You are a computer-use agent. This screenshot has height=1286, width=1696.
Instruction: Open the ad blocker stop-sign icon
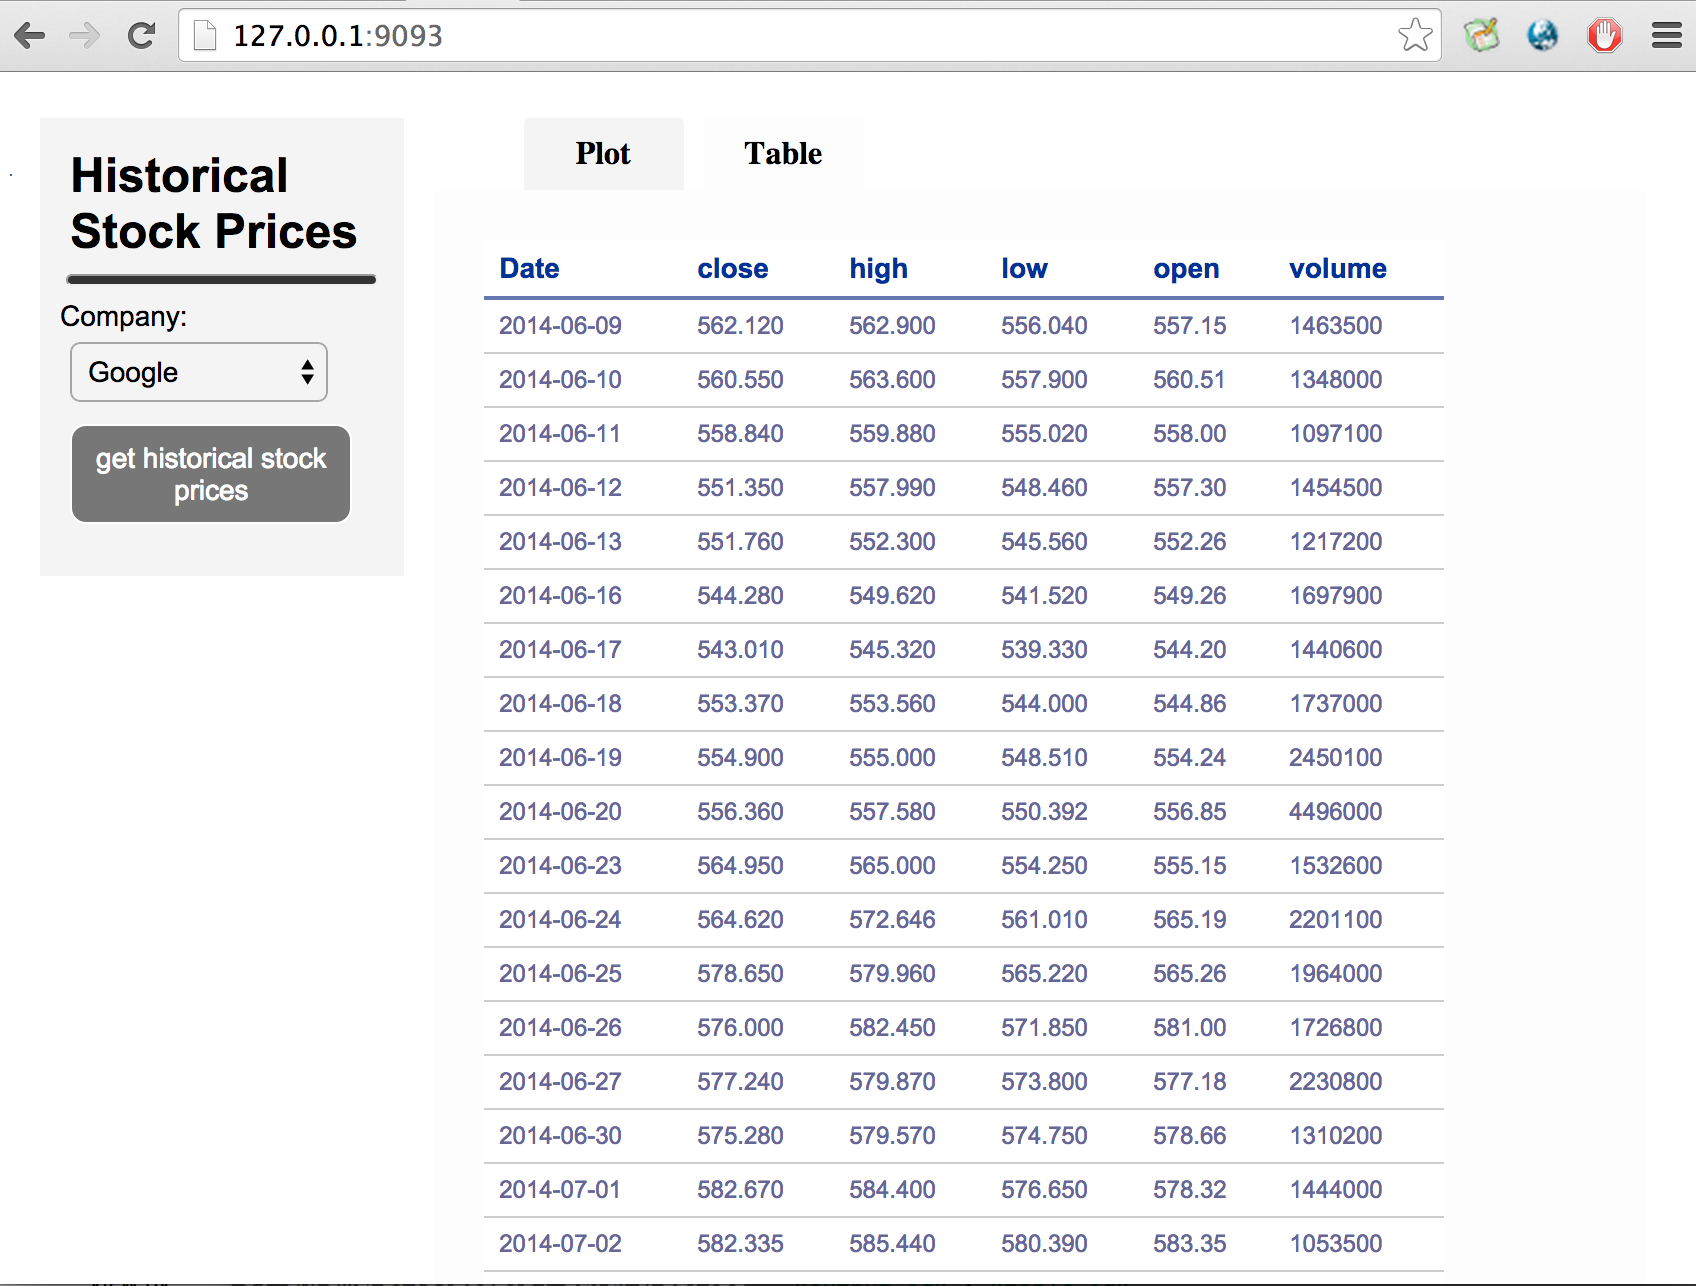[x=1604, y=35]
